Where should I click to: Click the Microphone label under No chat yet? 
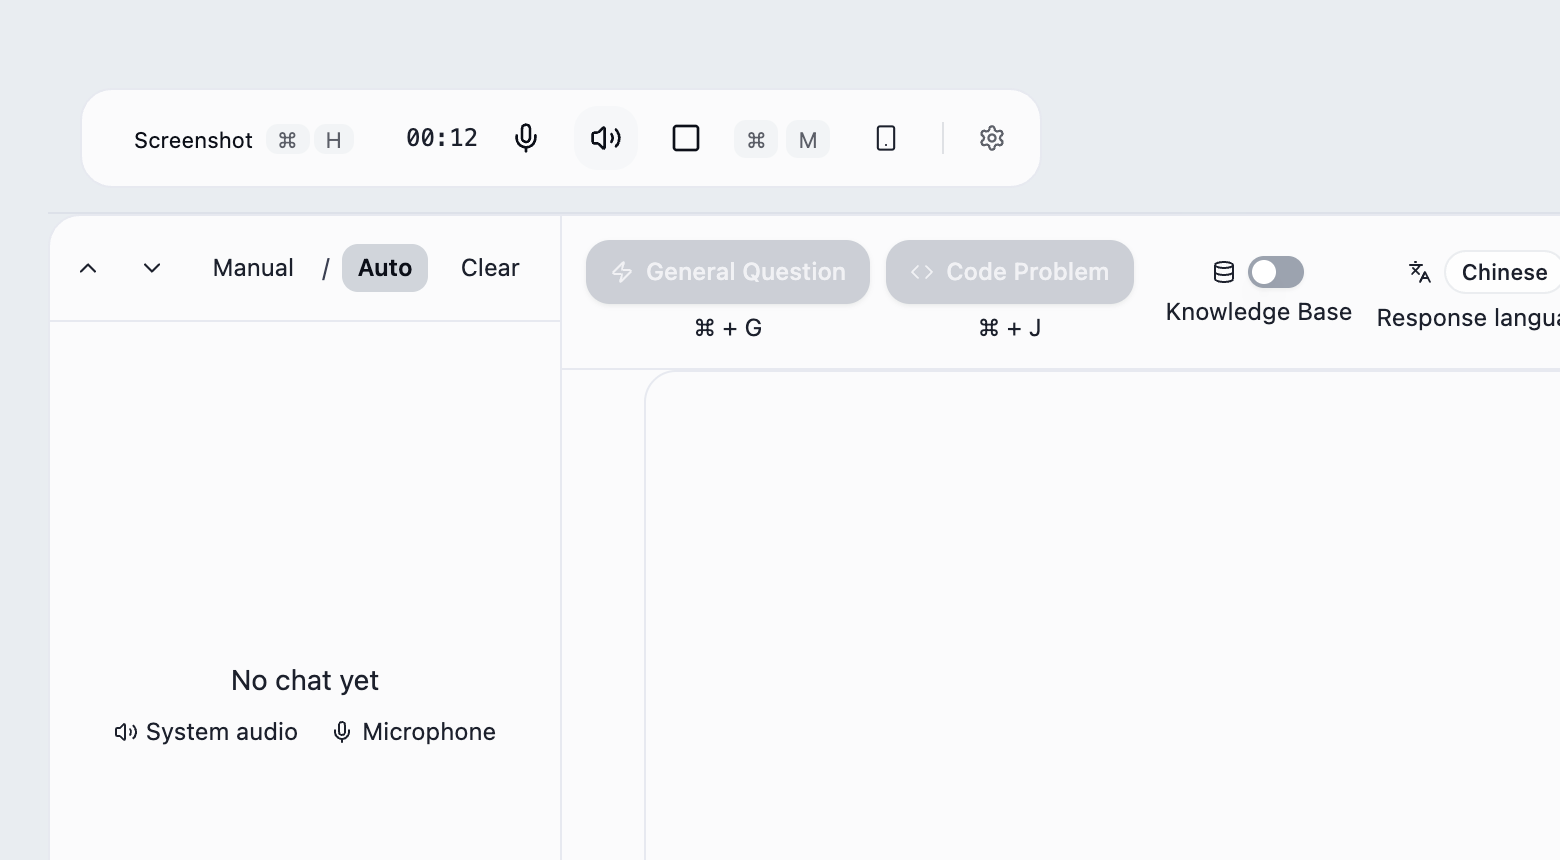429,732
